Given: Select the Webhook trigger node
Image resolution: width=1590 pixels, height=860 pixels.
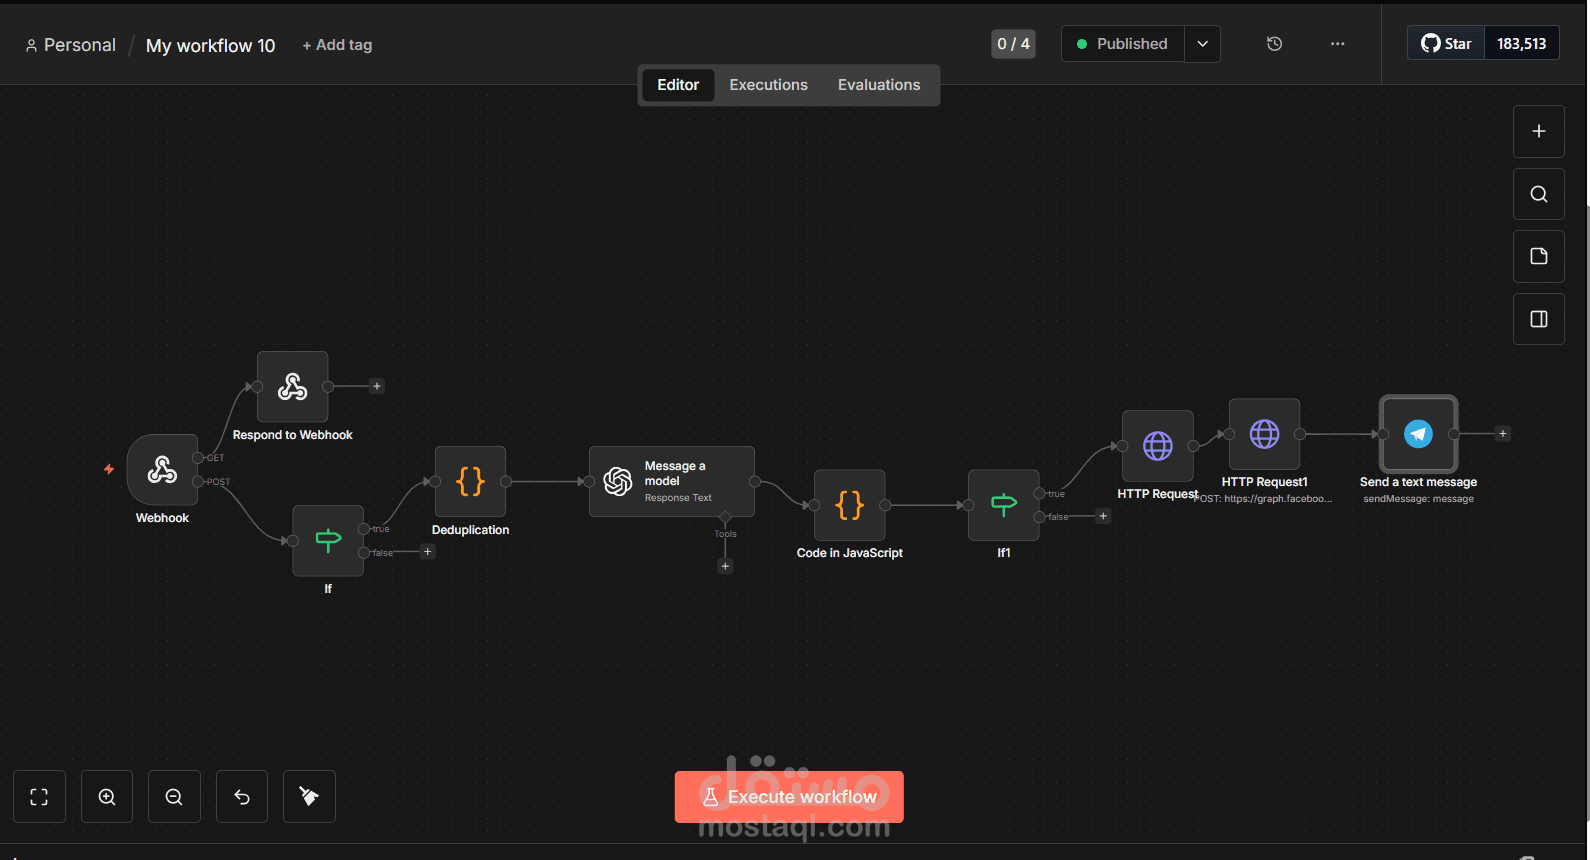Looking at the screenshot, I should 162,469.
